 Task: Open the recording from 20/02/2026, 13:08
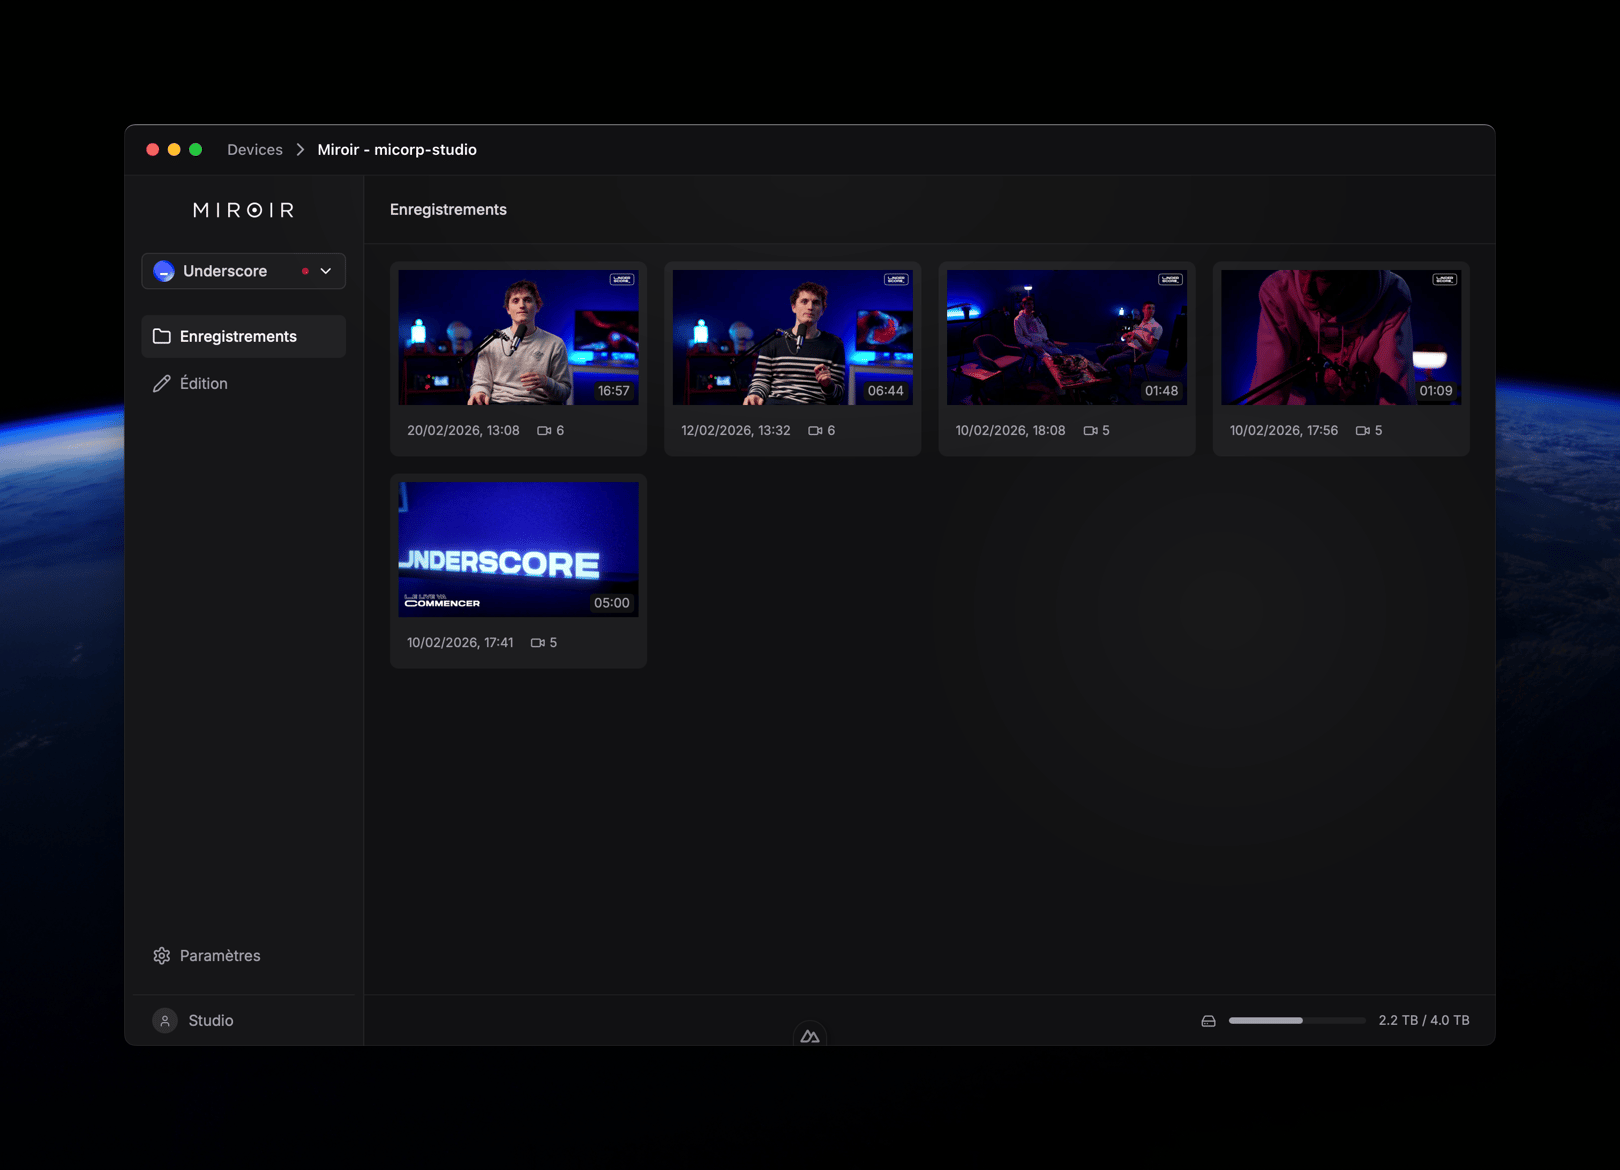click(518, 337)
